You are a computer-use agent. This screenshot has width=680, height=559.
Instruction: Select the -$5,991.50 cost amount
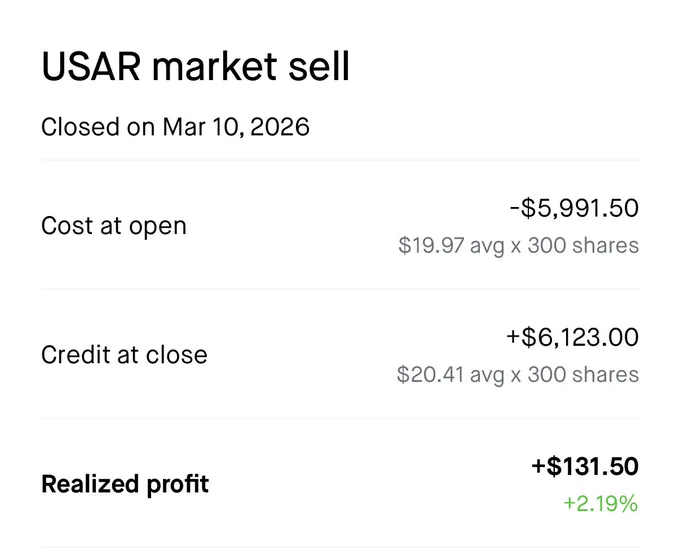[574, 208]
